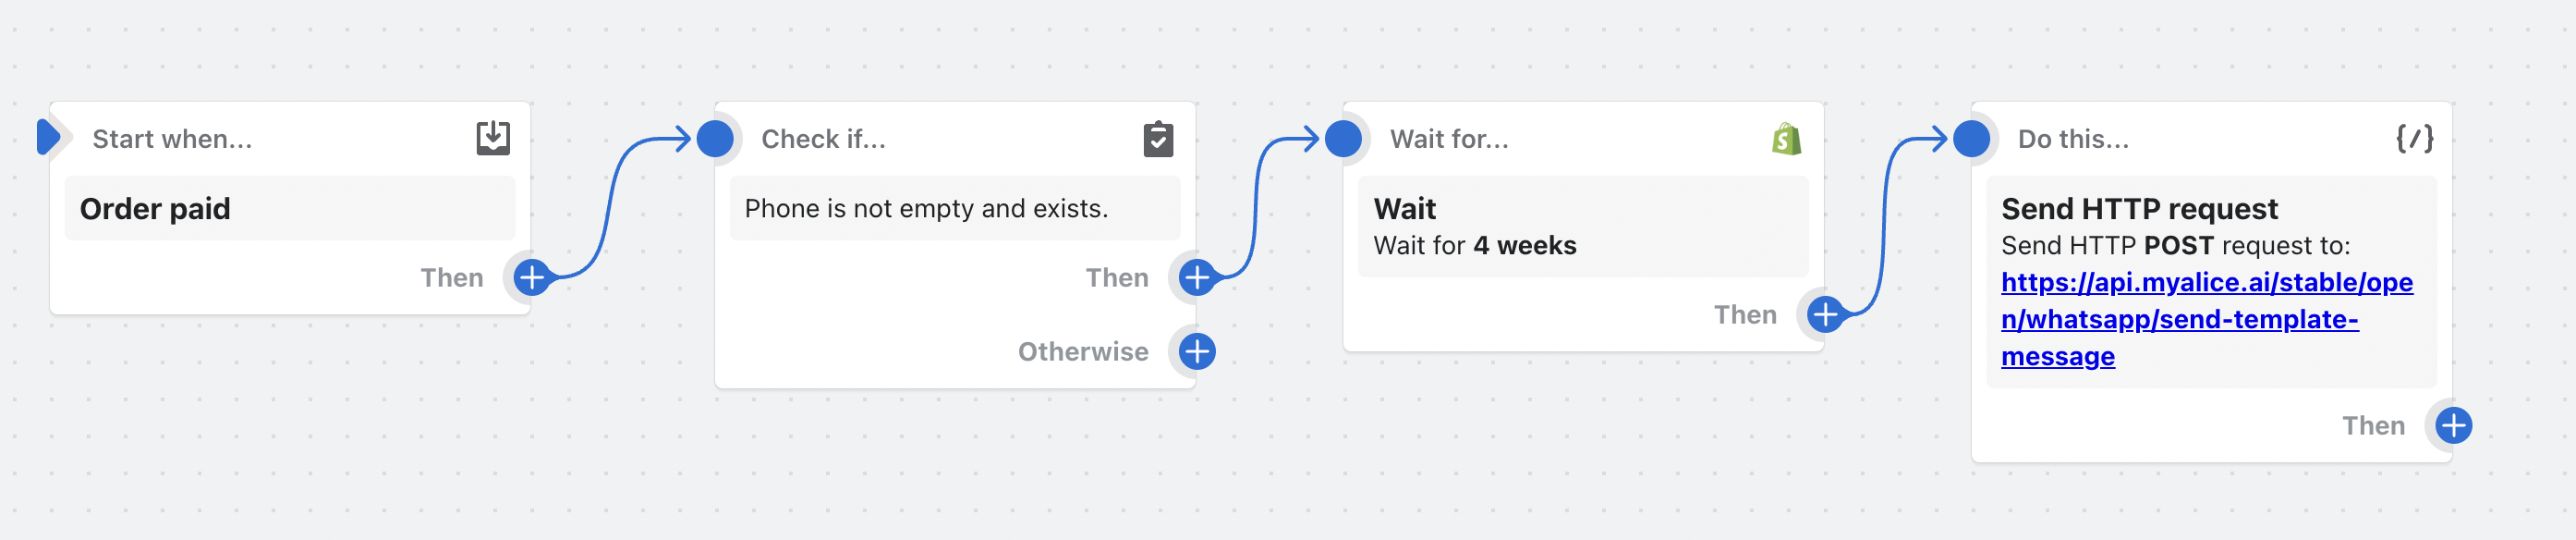Open the myalice.ai send-template-message URL link
Screen dimensions: 2576x540
point(2206,319)
